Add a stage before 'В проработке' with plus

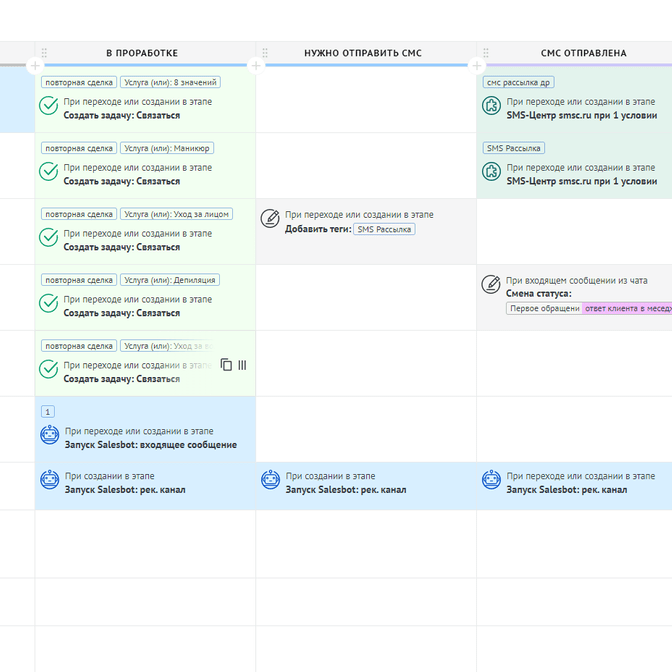click(35, 66)
